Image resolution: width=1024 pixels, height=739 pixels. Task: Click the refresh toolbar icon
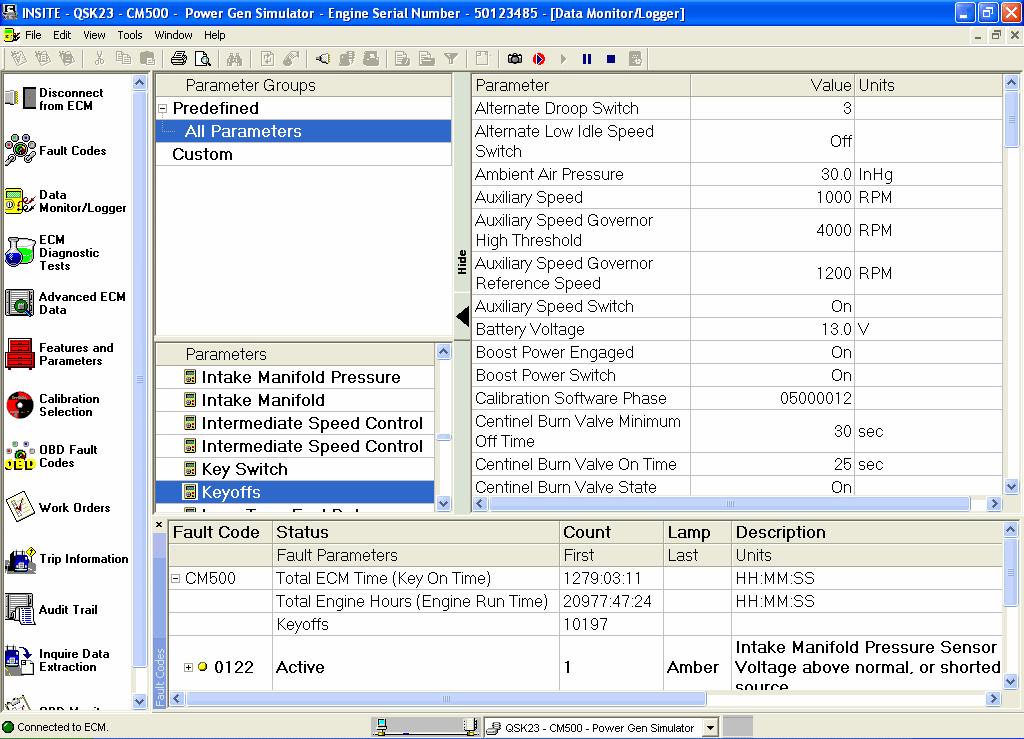267,59
